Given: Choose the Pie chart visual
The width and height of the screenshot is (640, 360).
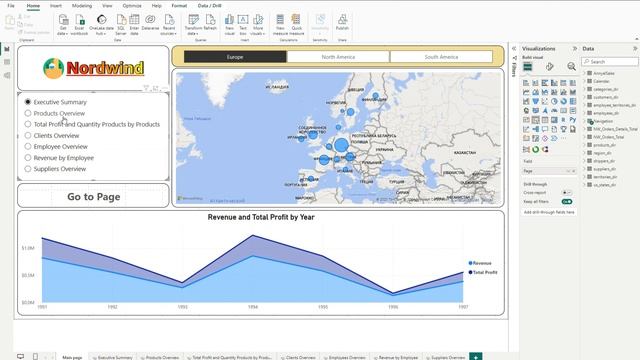Looking at the screenshot, I should [x=554, y=101].
